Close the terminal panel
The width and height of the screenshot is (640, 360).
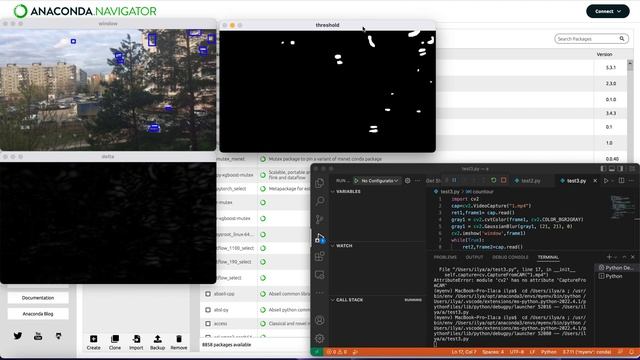pos(633,257)
